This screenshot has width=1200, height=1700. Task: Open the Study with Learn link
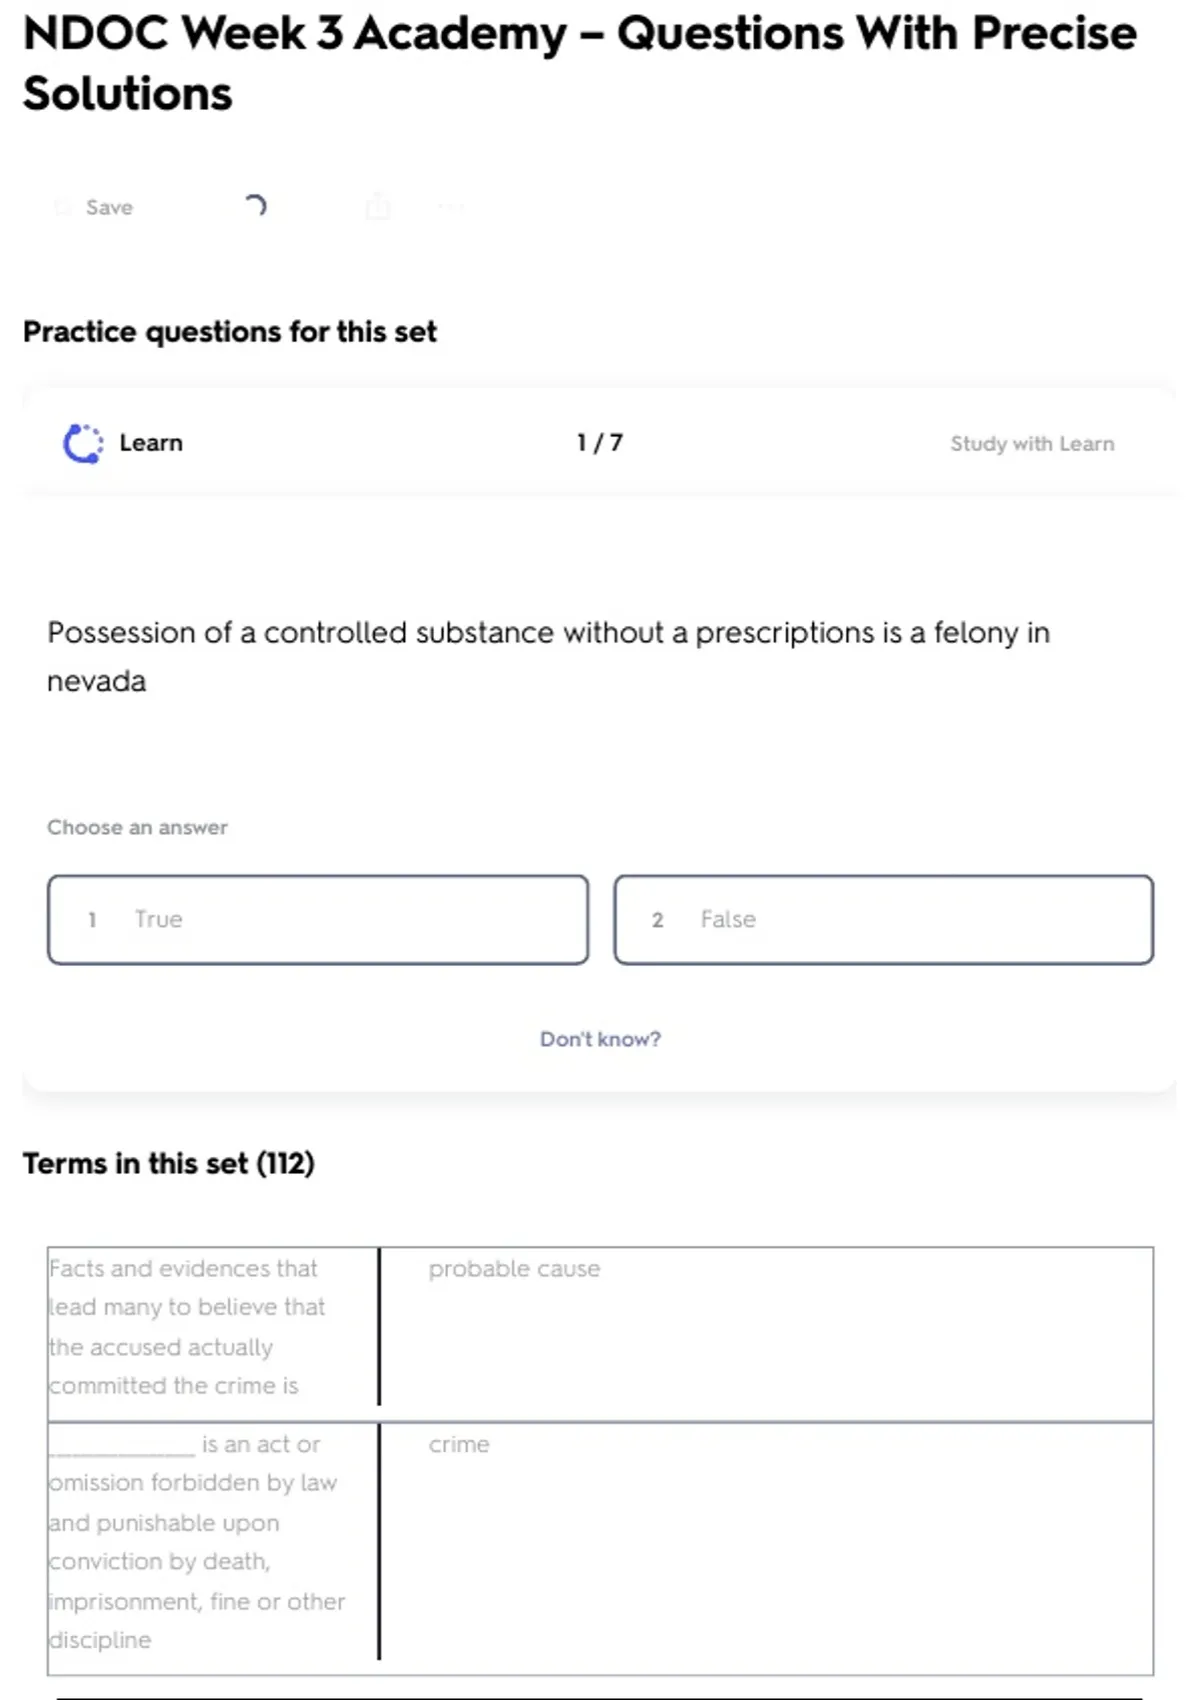pos(1032,443)
